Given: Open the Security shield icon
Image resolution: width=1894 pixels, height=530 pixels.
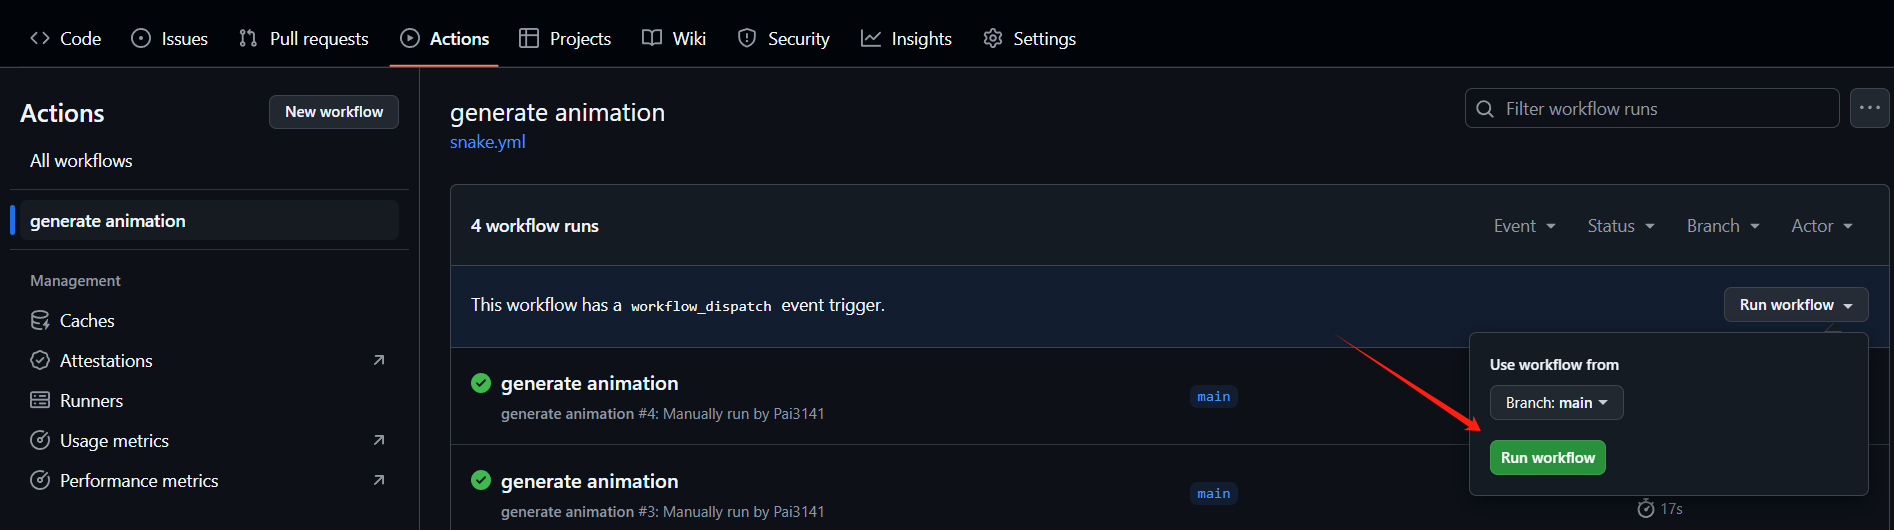Looking at the screenshot, I should (x=747, y=38).
